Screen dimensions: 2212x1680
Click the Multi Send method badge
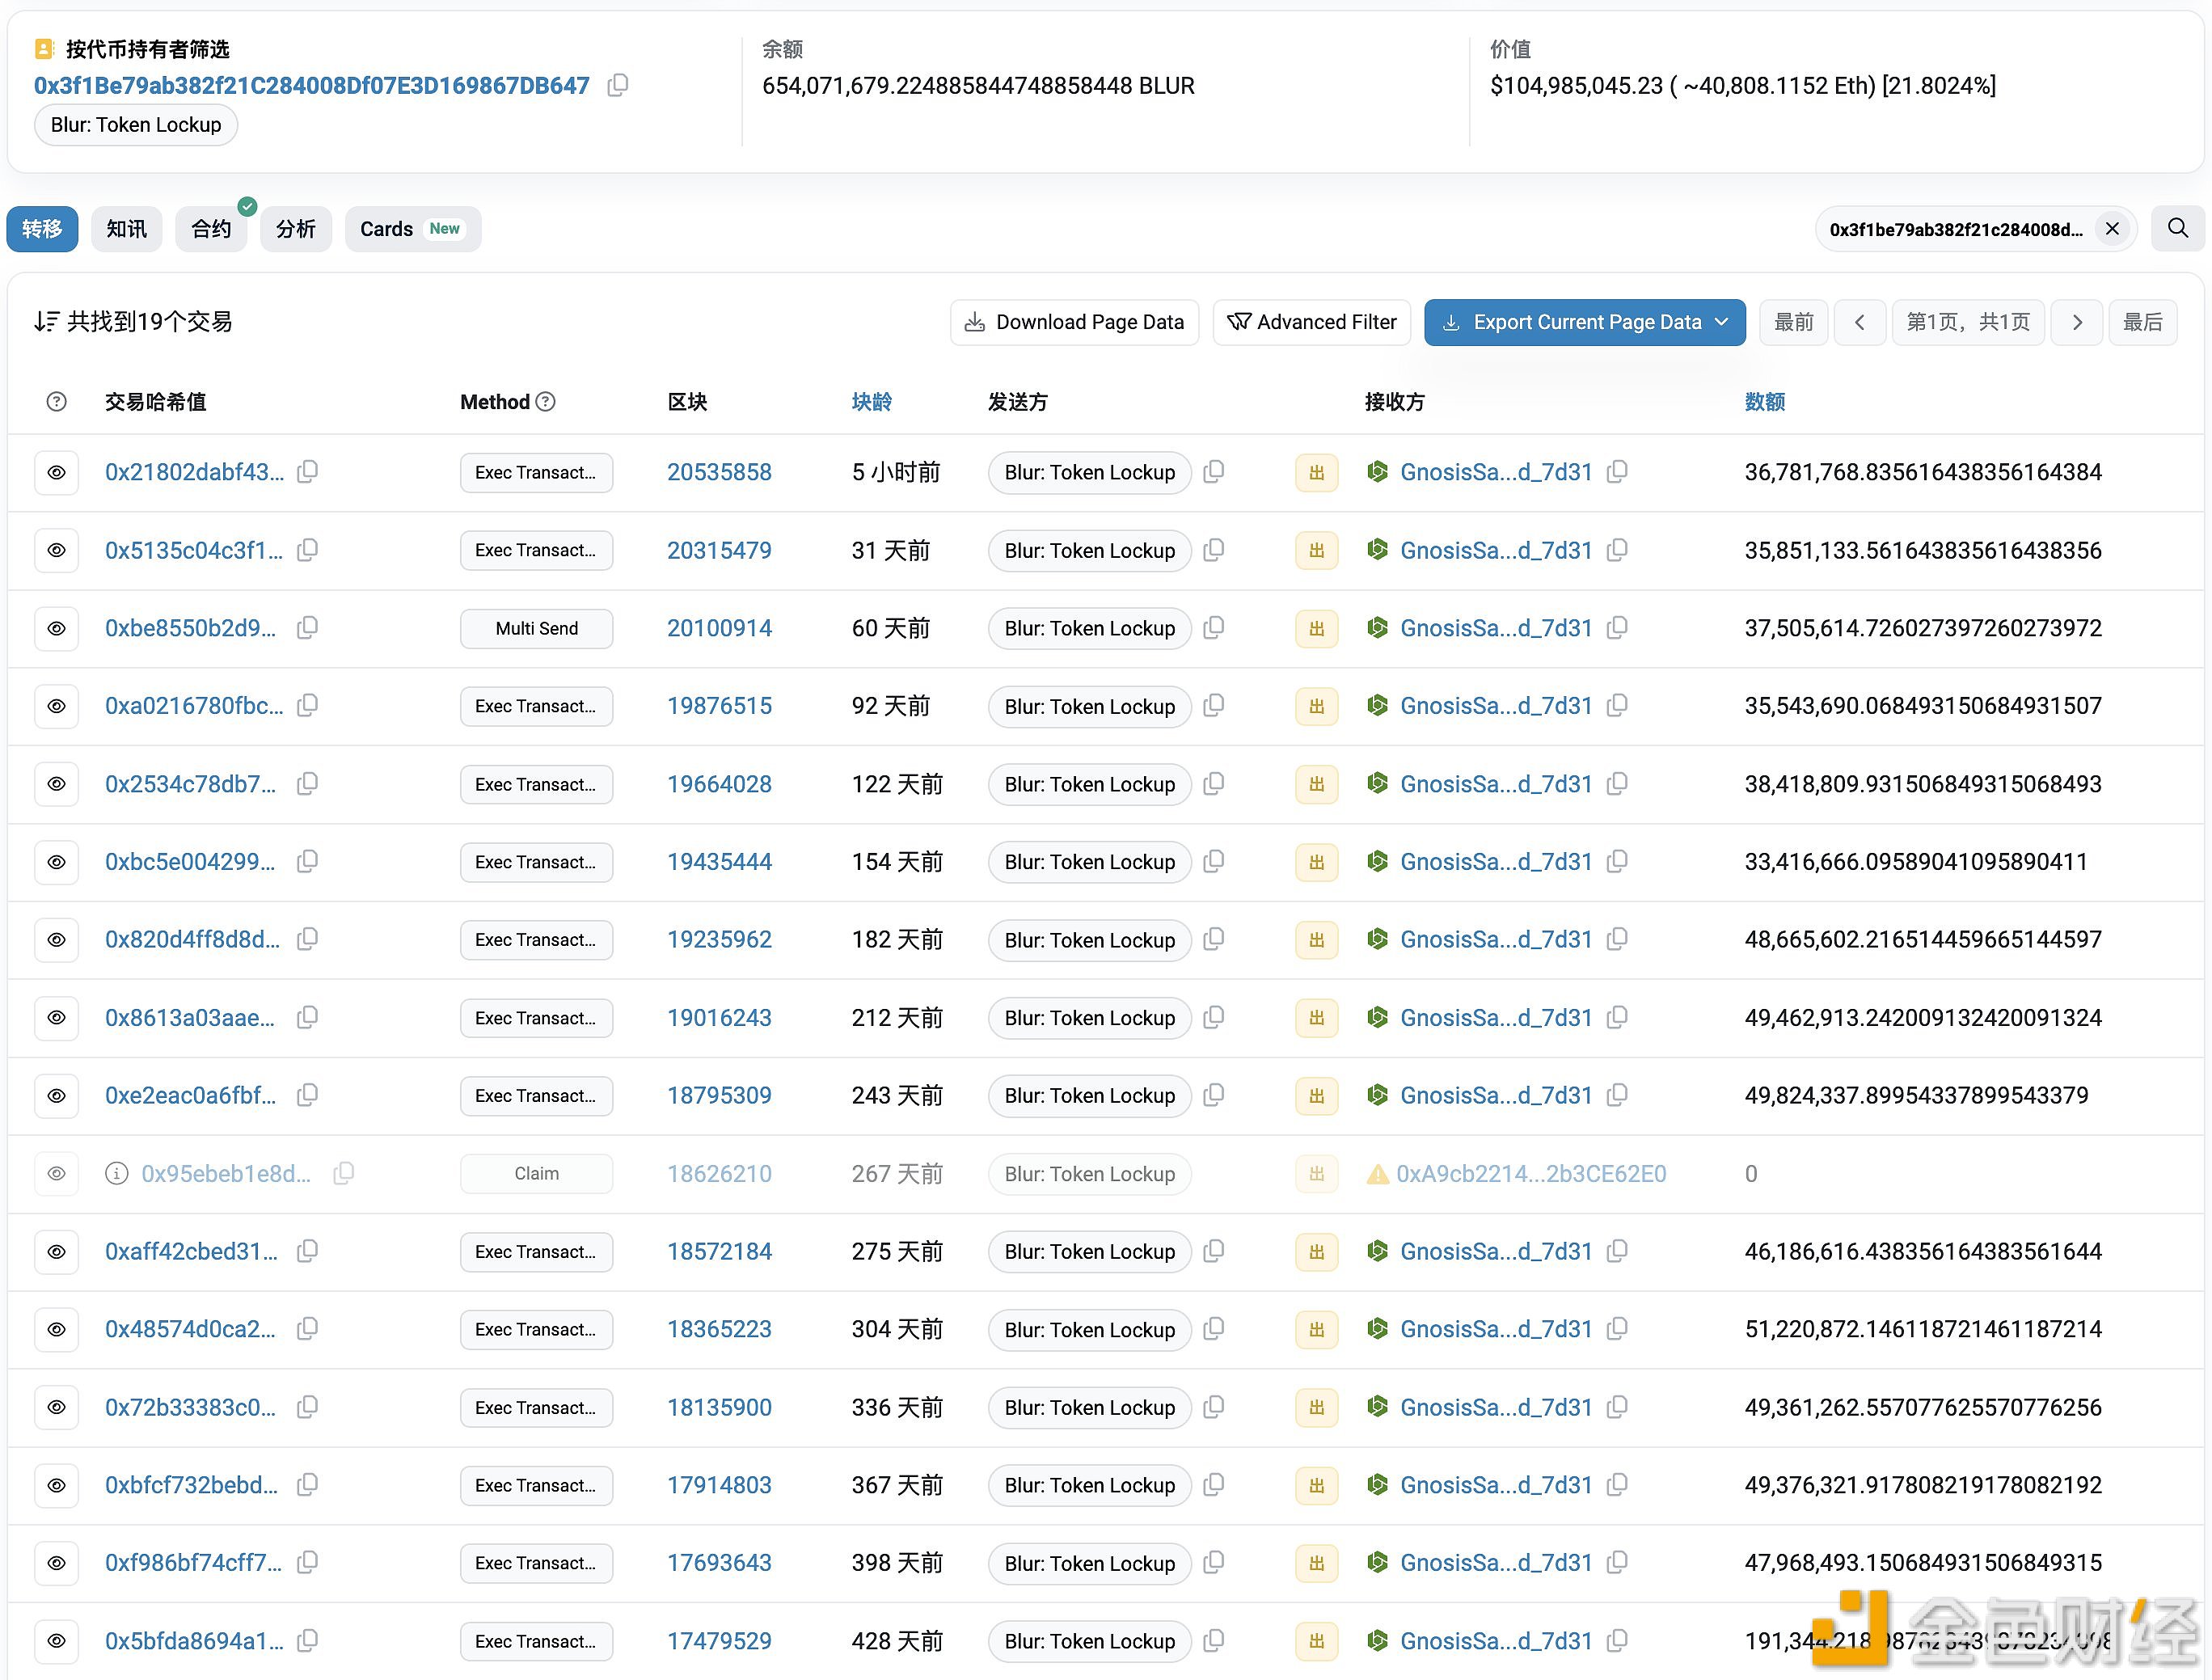[537, 628]
